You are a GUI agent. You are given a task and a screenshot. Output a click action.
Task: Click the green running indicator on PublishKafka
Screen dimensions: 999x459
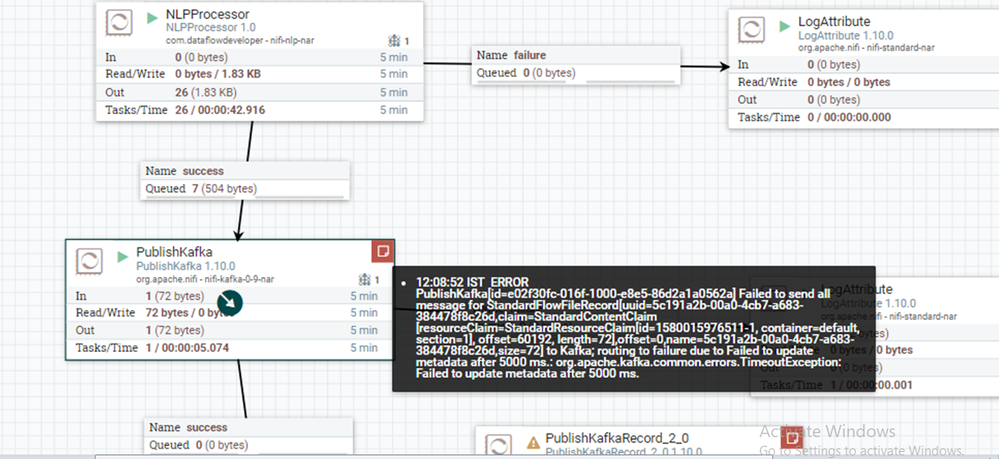[x=122, y=257]
